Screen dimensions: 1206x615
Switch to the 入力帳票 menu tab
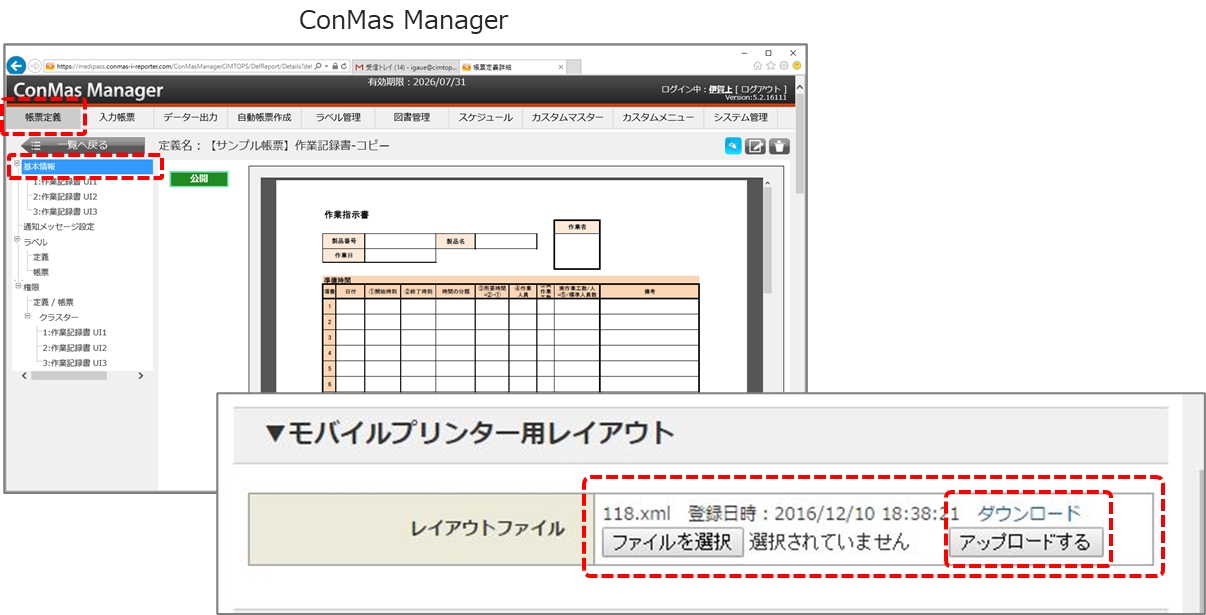click(117, 117)
